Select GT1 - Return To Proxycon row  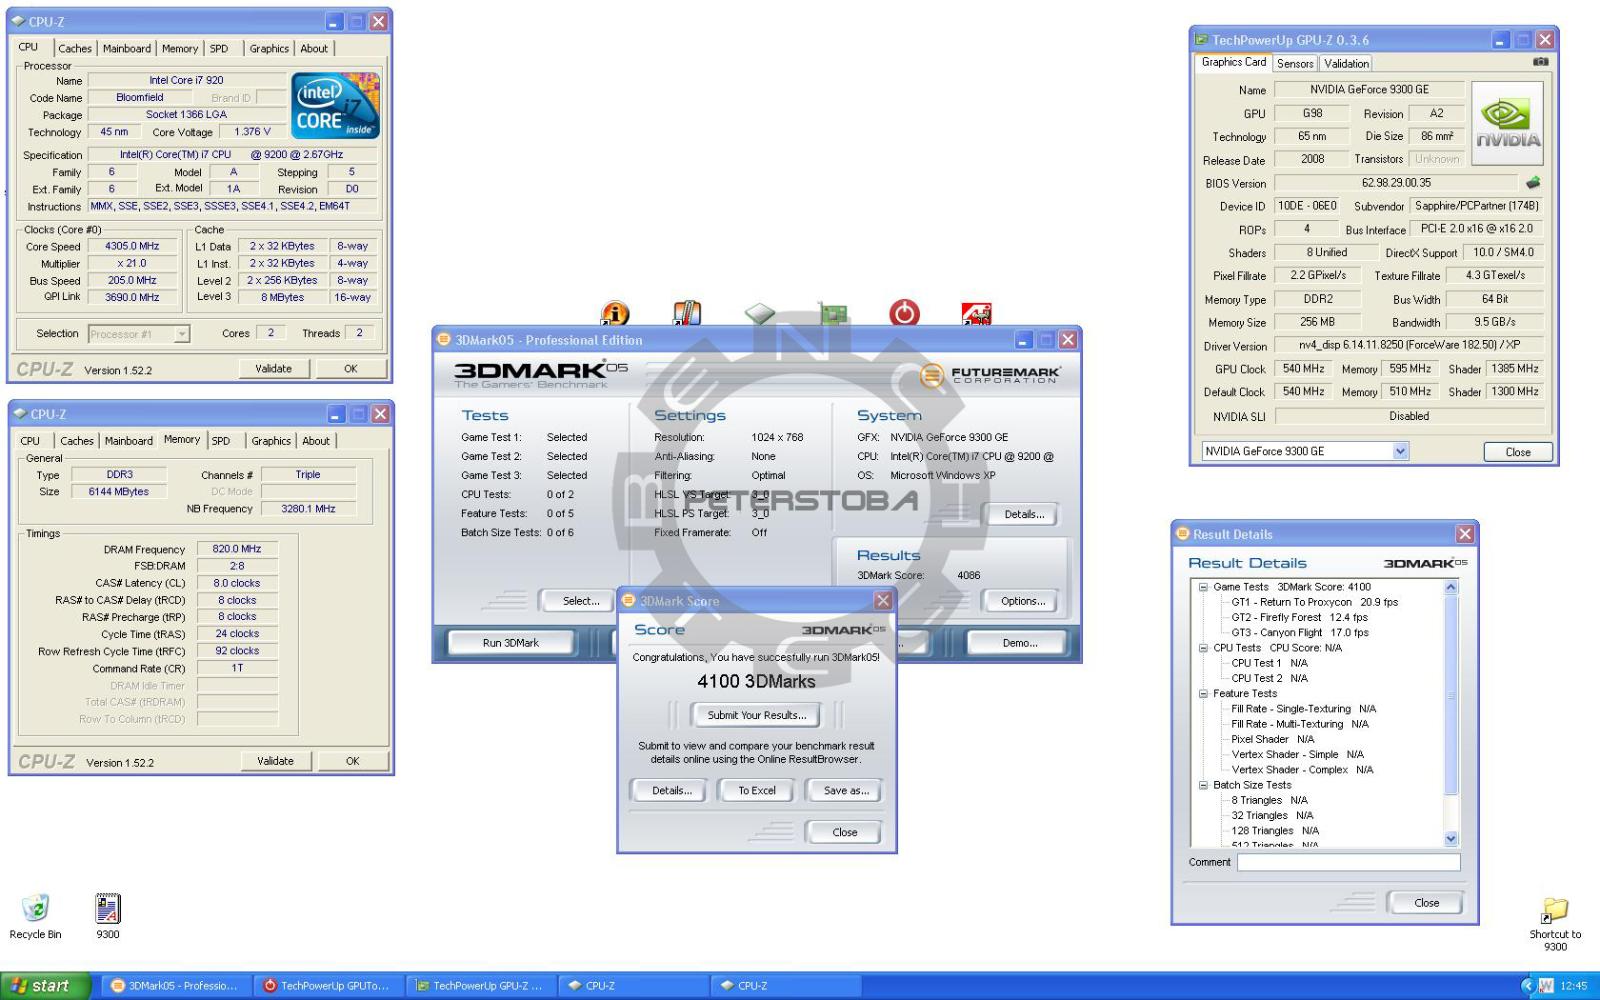1314,602
